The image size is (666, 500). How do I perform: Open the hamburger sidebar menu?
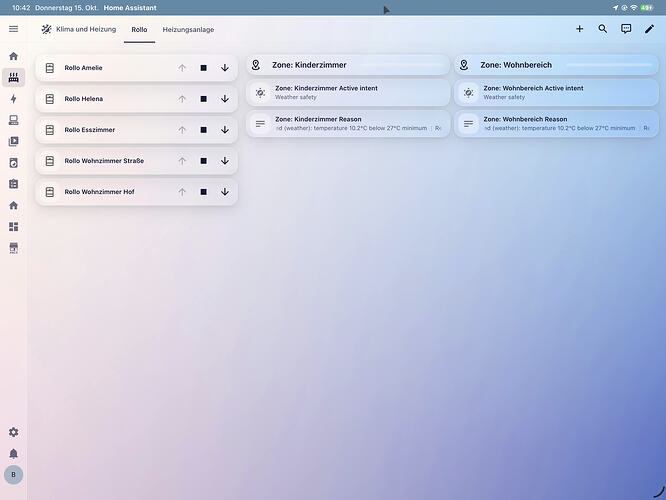(14, 29)
